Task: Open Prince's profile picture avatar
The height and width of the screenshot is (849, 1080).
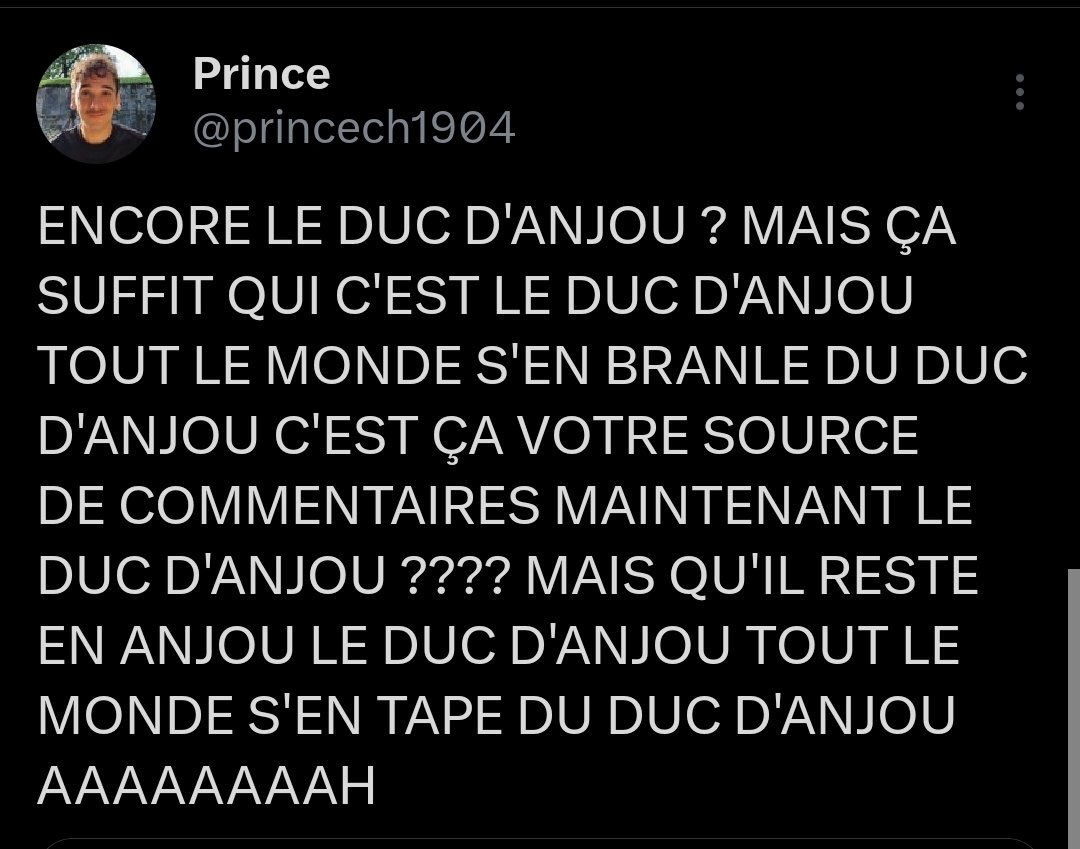Action: tap(96, 104)
